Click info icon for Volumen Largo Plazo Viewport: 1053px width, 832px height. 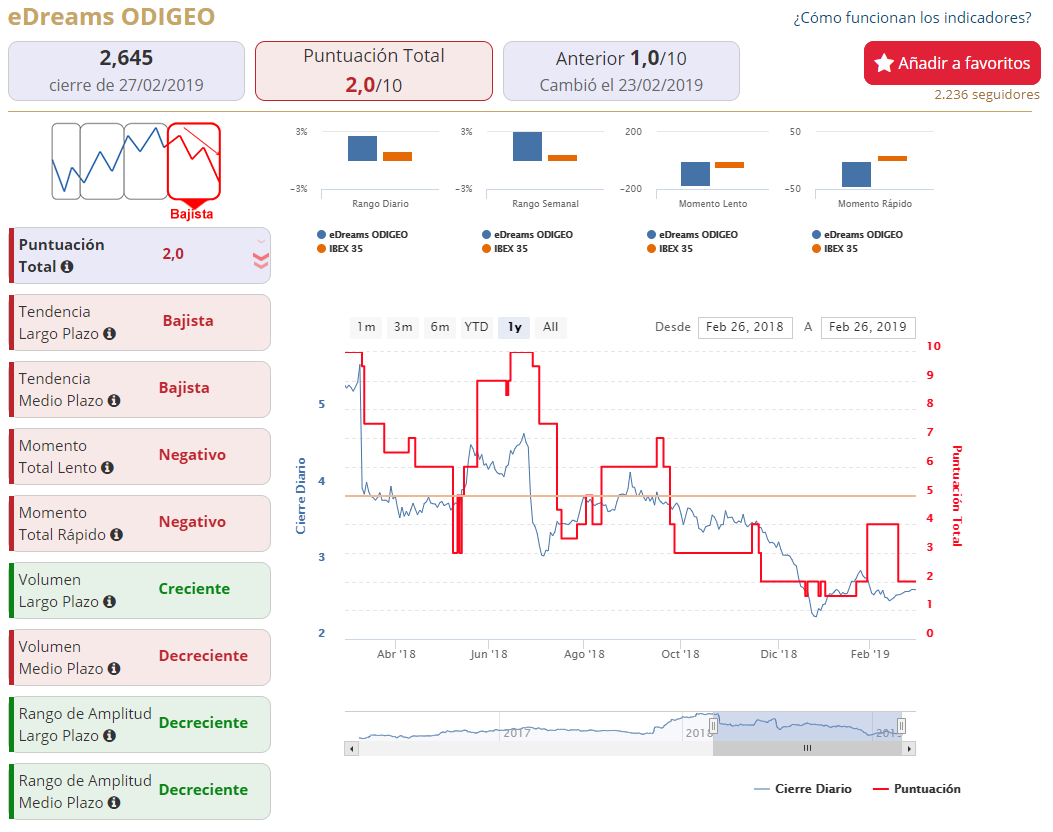point(109,602)
